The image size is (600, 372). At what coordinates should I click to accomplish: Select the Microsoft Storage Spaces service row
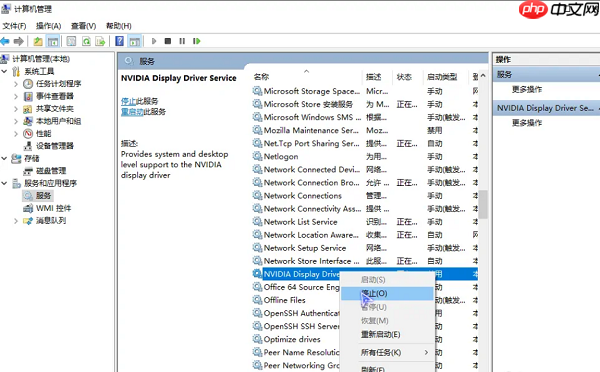(x=365, y=91)
